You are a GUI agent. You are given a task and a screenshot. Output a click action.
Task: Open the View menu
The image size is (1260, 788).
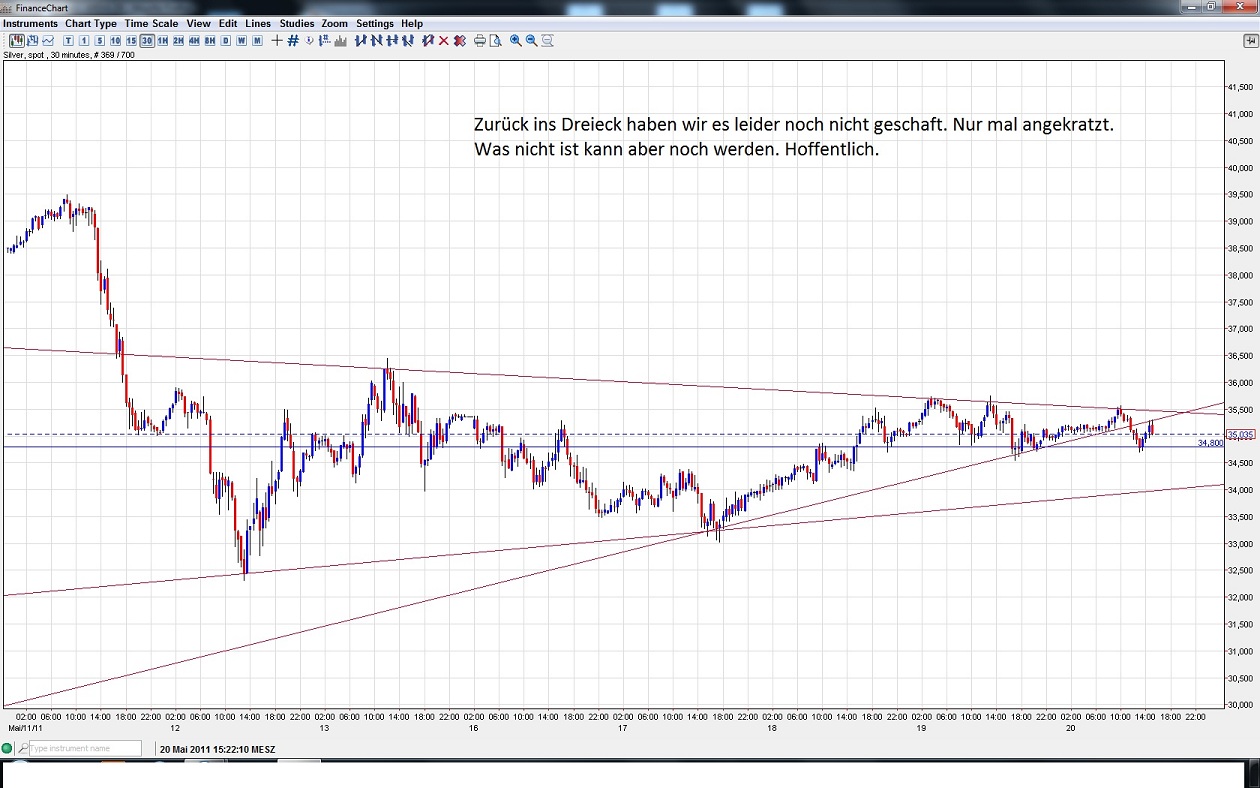coord(198,23)
